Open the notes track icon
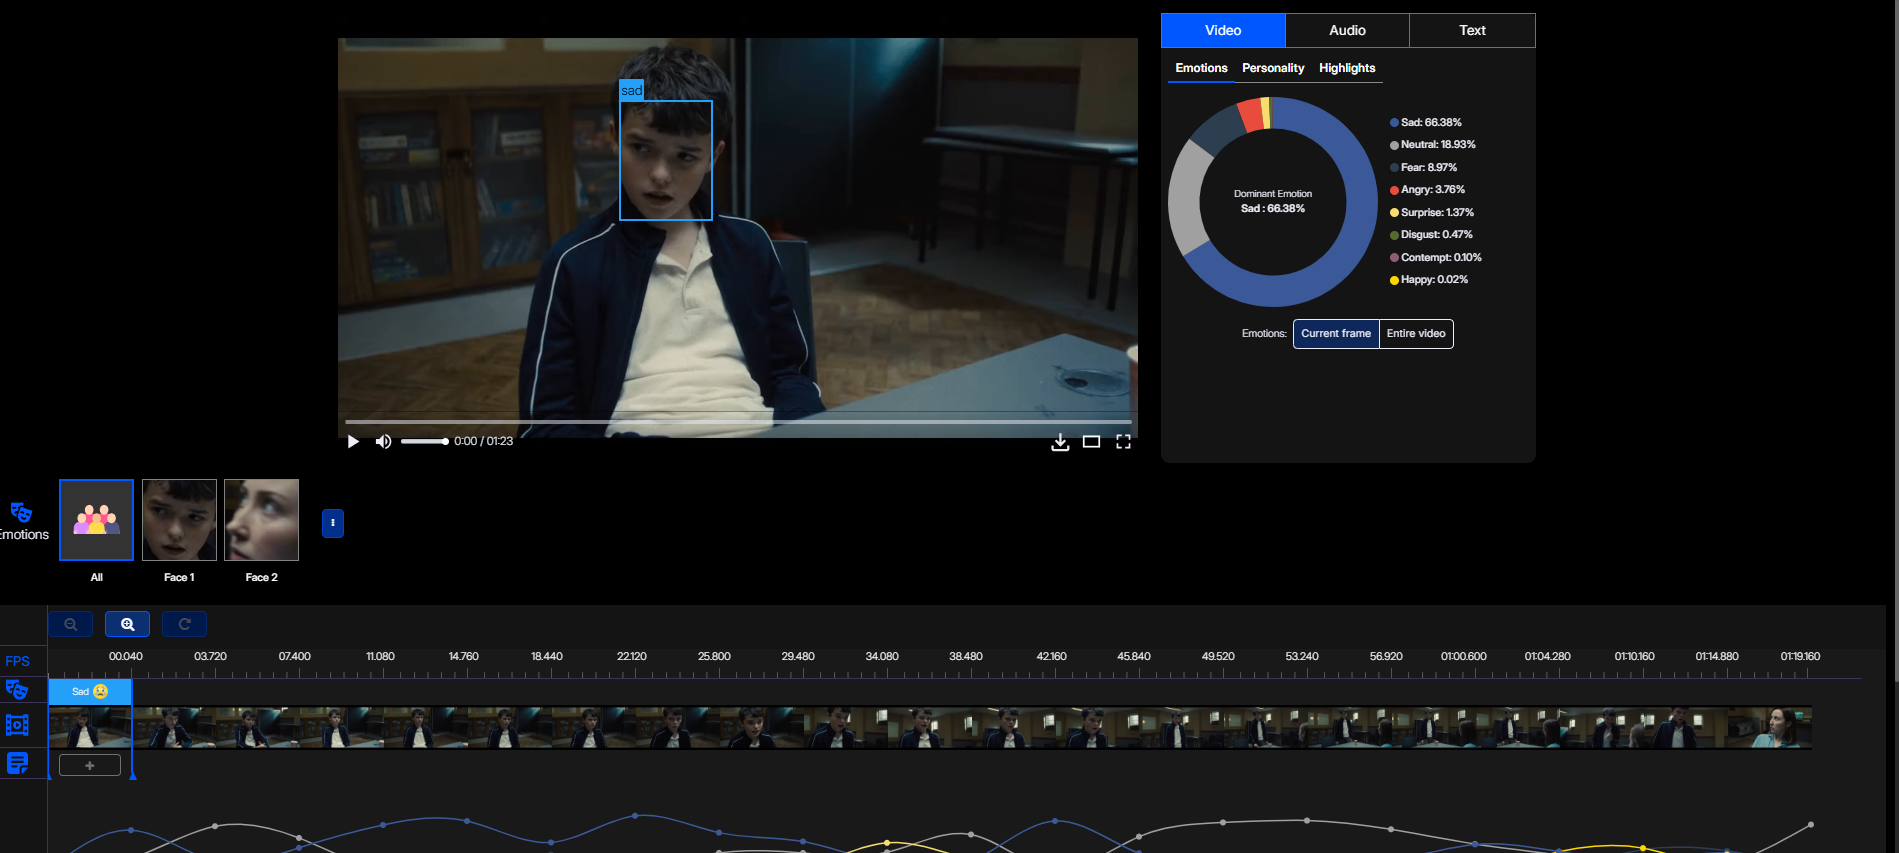This screenshot has width=1899, height=853. [17, 763]
